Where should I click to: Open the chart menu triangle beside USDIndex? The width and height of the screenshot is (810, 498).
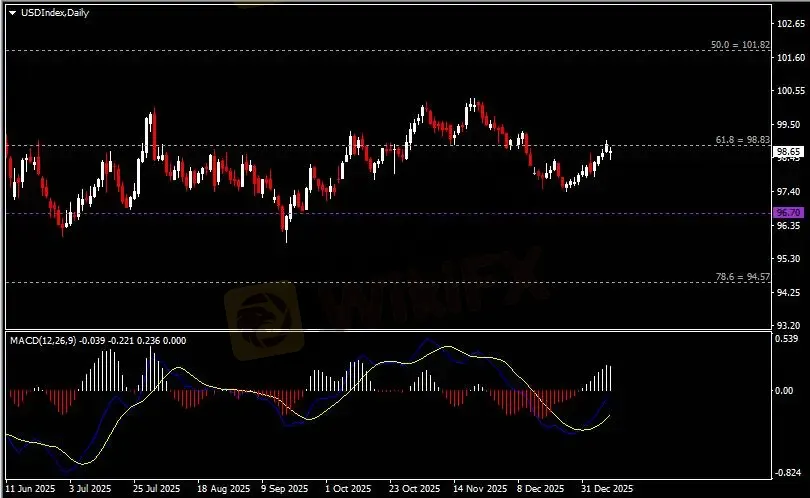[x=12, y=11]
